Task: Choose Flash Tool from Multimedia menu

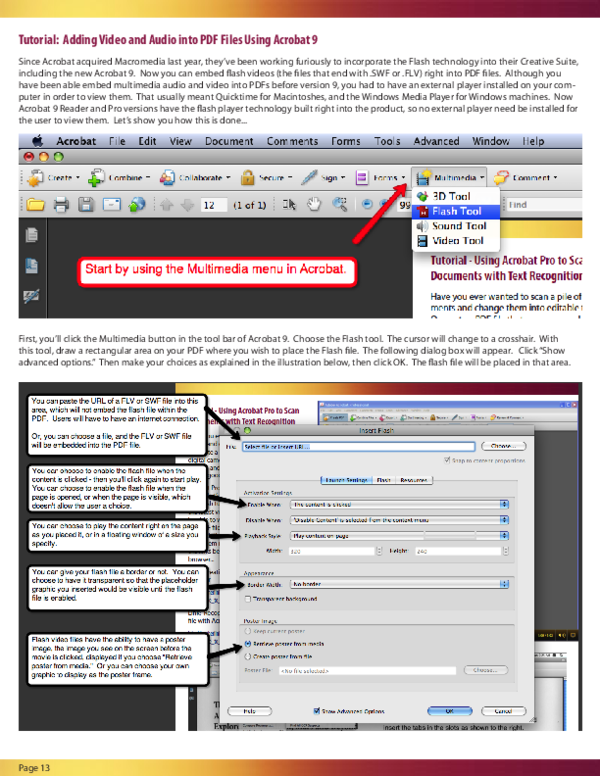Action: (456, 211)
